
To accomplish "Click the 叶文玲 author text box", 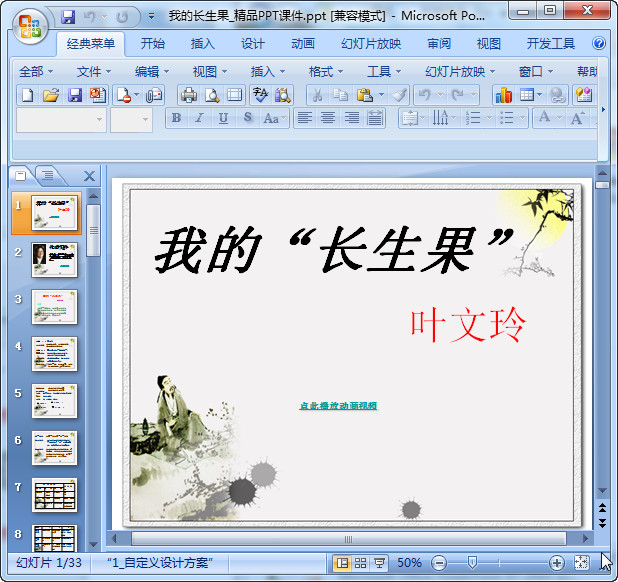I will [x=468, y=325].
